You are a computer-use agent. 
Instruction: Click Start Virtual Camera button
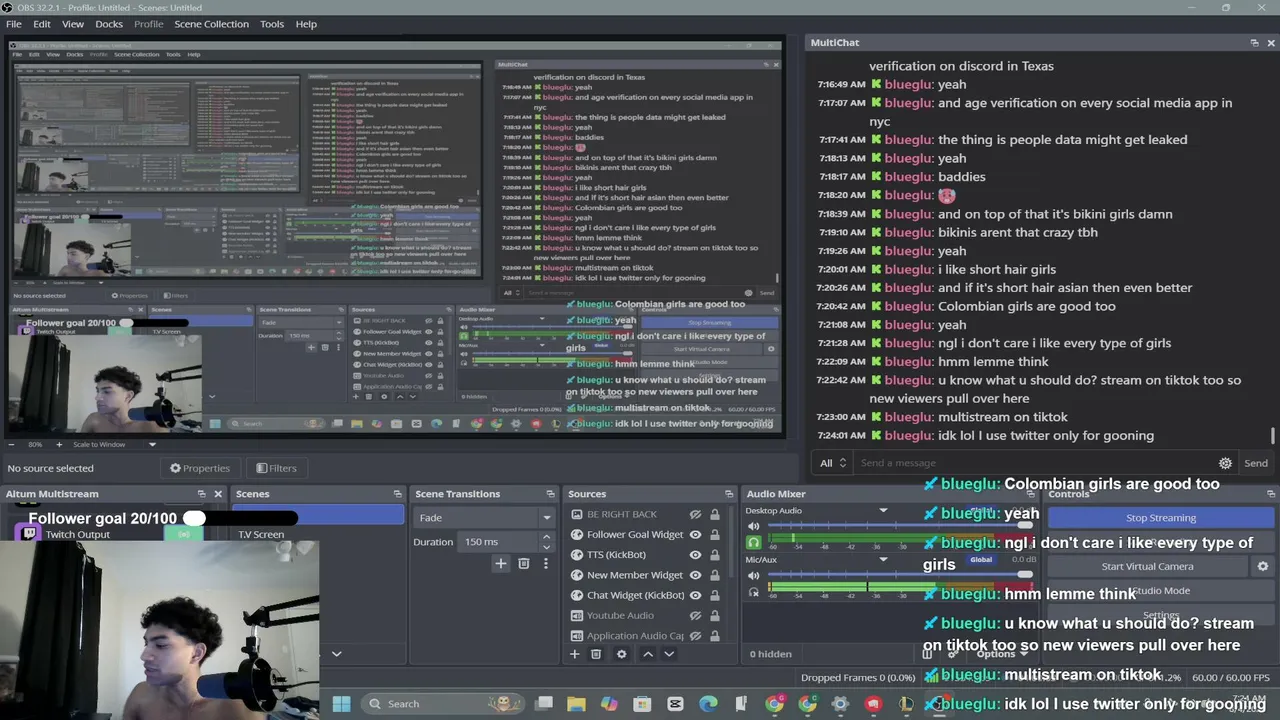pyautogui.click(x=1147, y=566)
